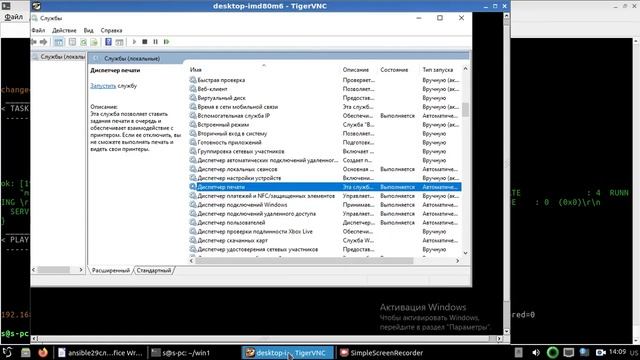The image size is (640, 360).
Task: Stop the service with the Stop icon
Action: (144, 42)
